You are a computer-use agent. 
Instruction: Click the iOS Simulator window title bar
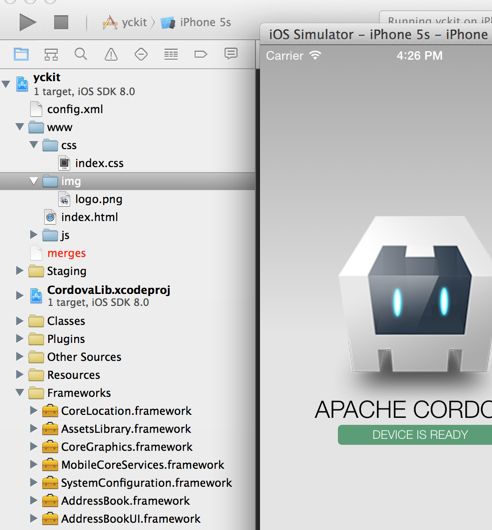click(376, 34)
